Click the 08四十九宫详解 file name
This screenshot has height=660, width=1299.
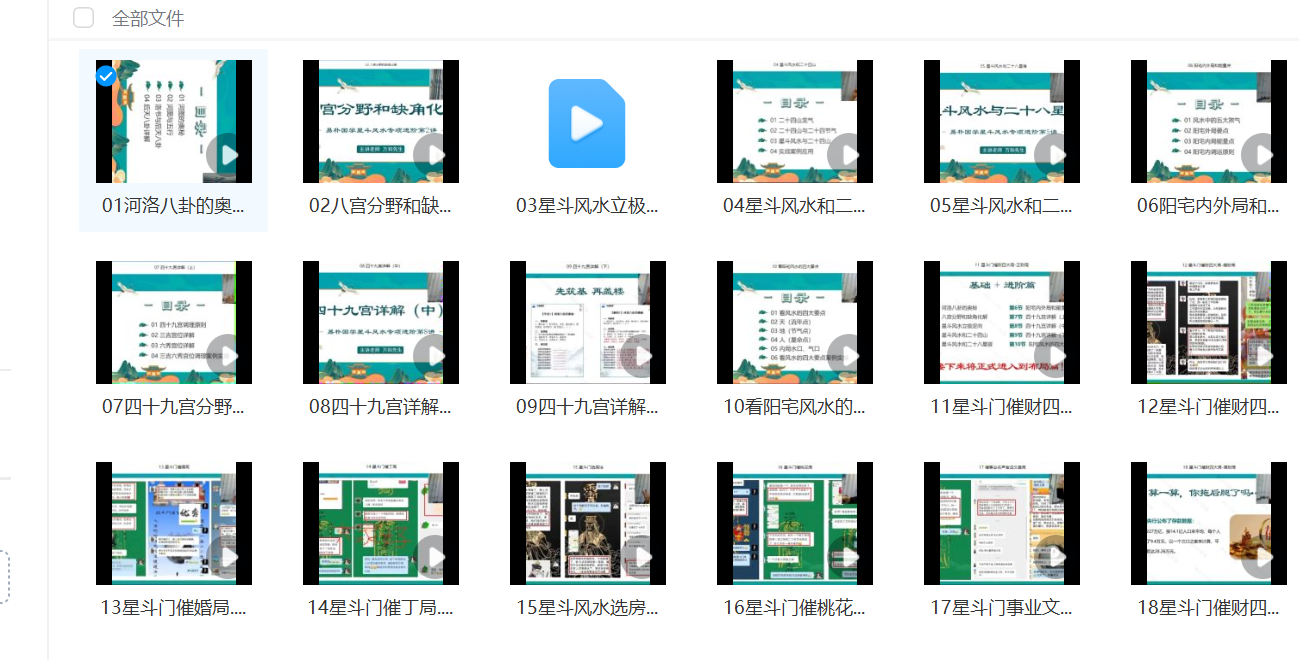pyautogui.click(x=380, y=407)
